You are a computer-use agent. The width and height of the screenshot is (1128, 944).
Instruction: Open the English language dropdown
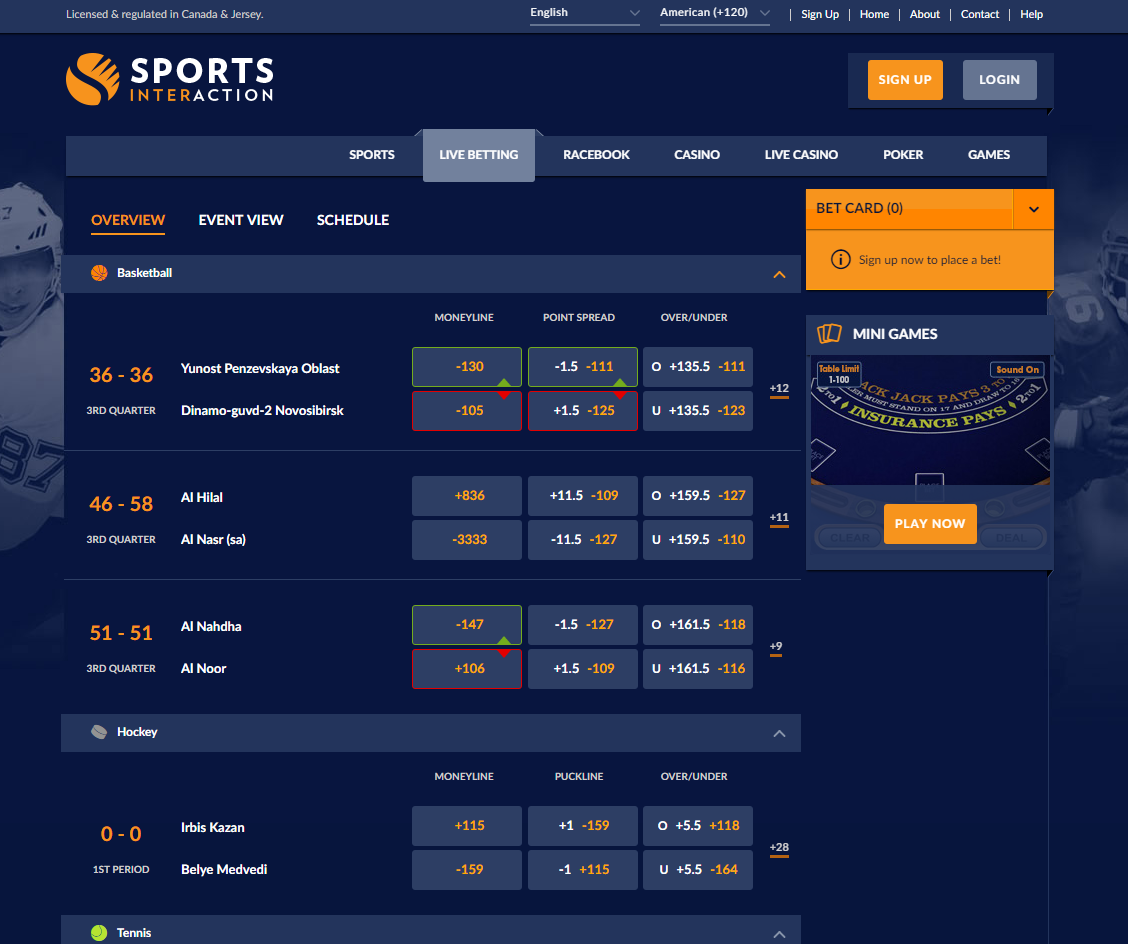(x=584, y=13)
